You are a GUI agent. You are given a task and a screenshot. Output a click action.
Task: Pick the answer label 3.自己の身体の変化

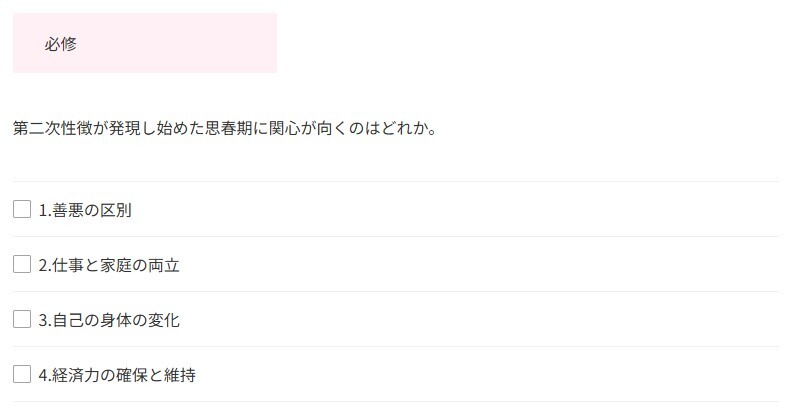pos(109,320)
